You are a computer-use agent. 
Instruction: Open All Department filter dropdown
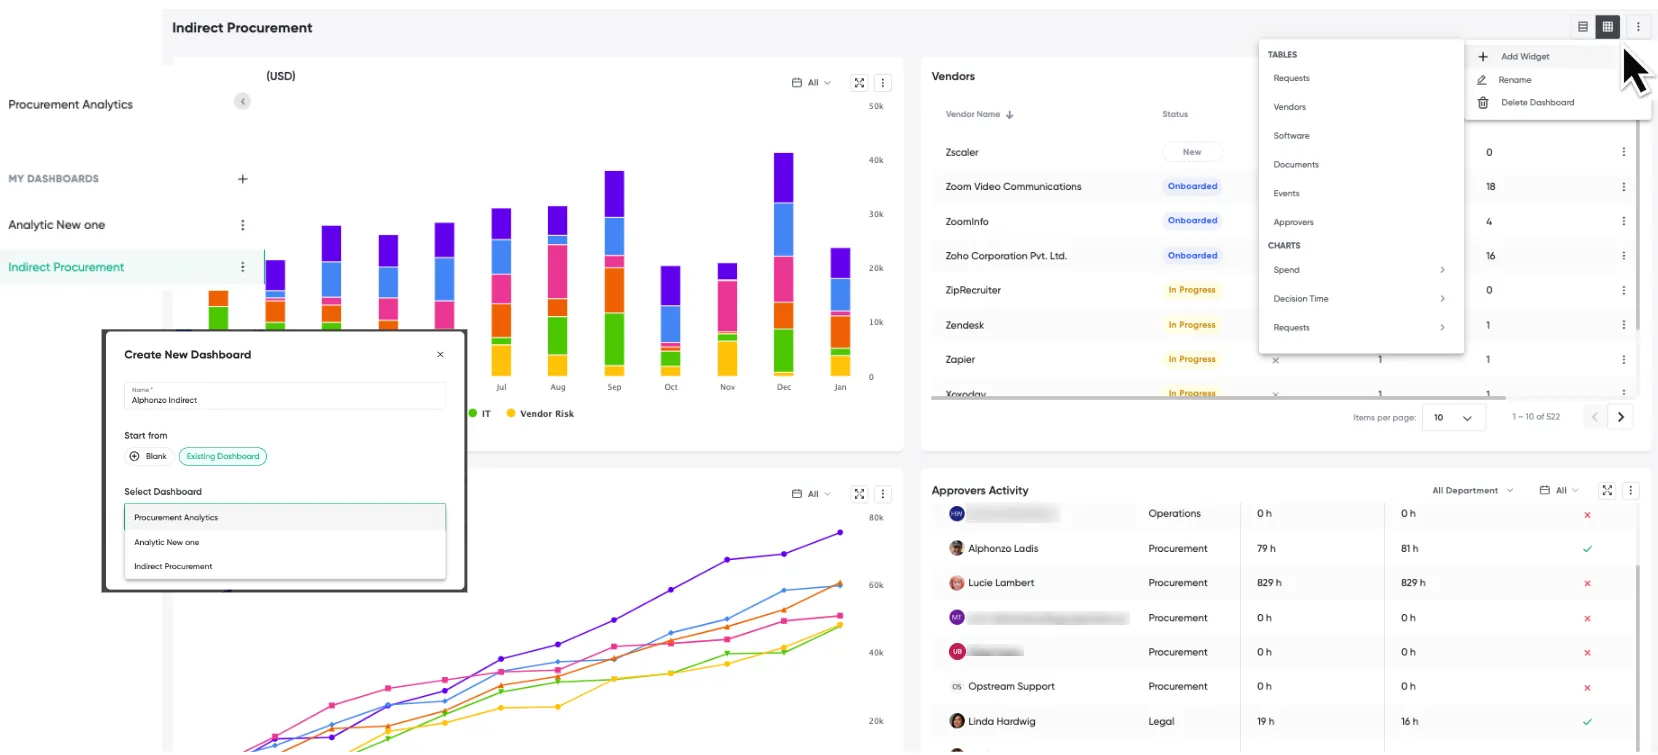[x=1473, y=490]
